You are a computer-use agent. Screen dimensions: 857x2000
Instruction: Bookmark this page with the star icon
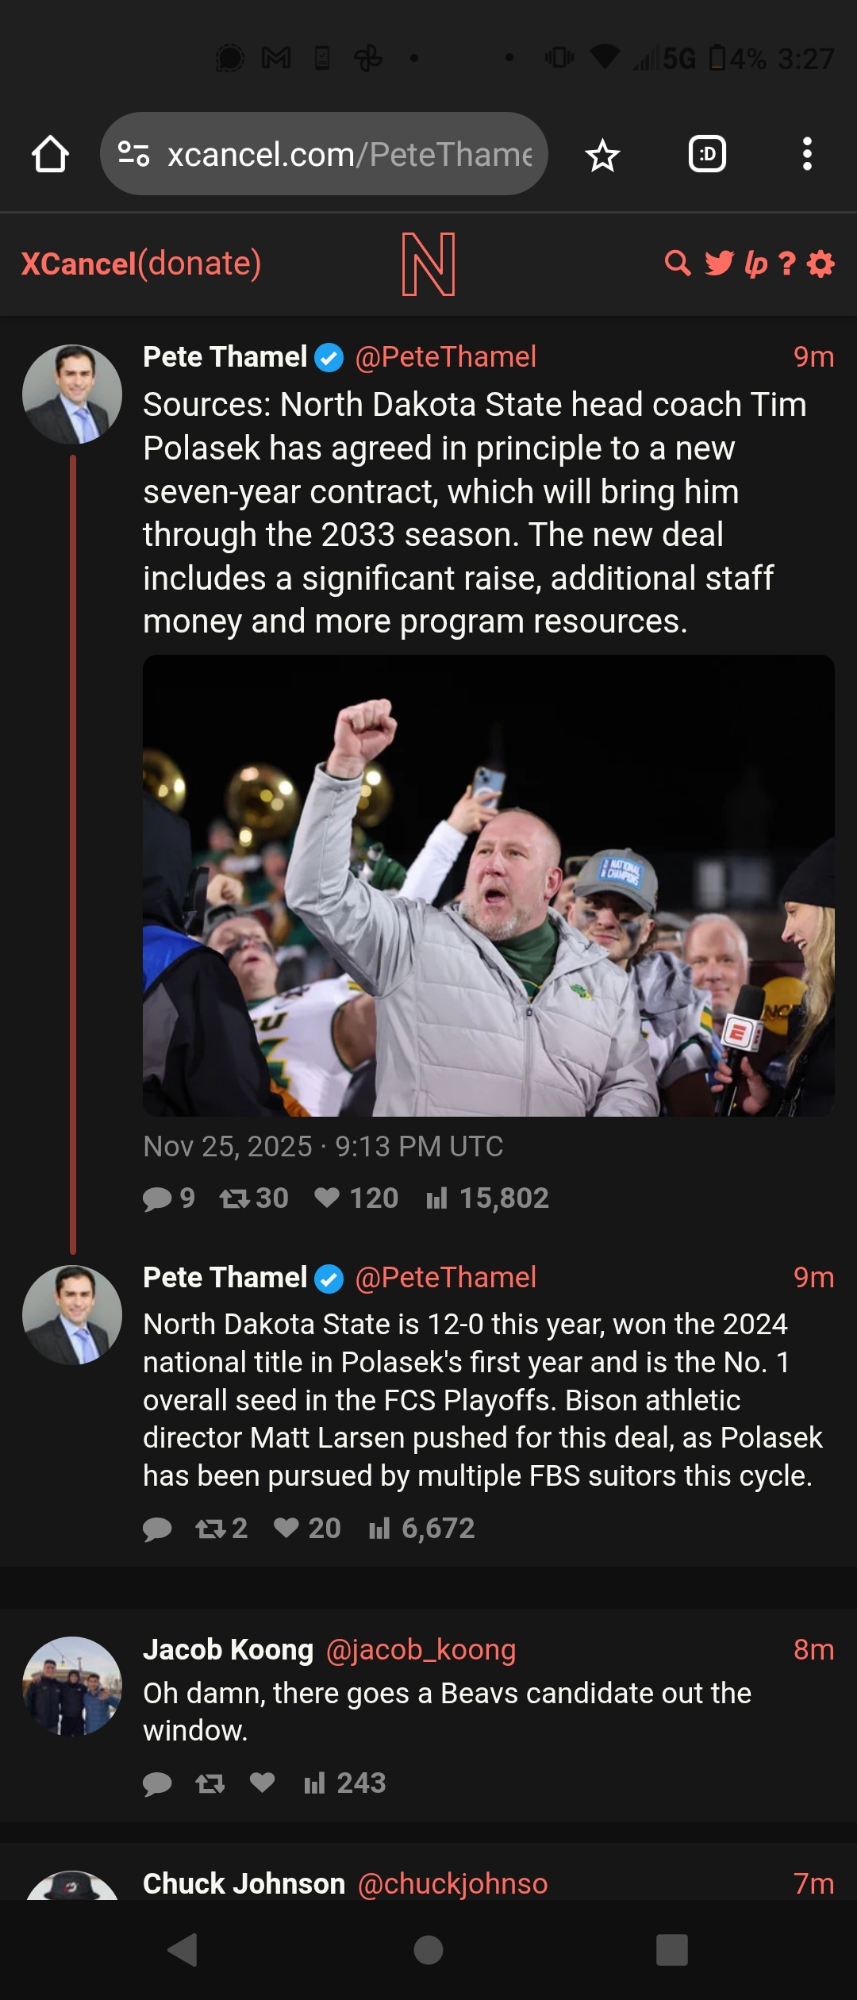tap(602, 155)
